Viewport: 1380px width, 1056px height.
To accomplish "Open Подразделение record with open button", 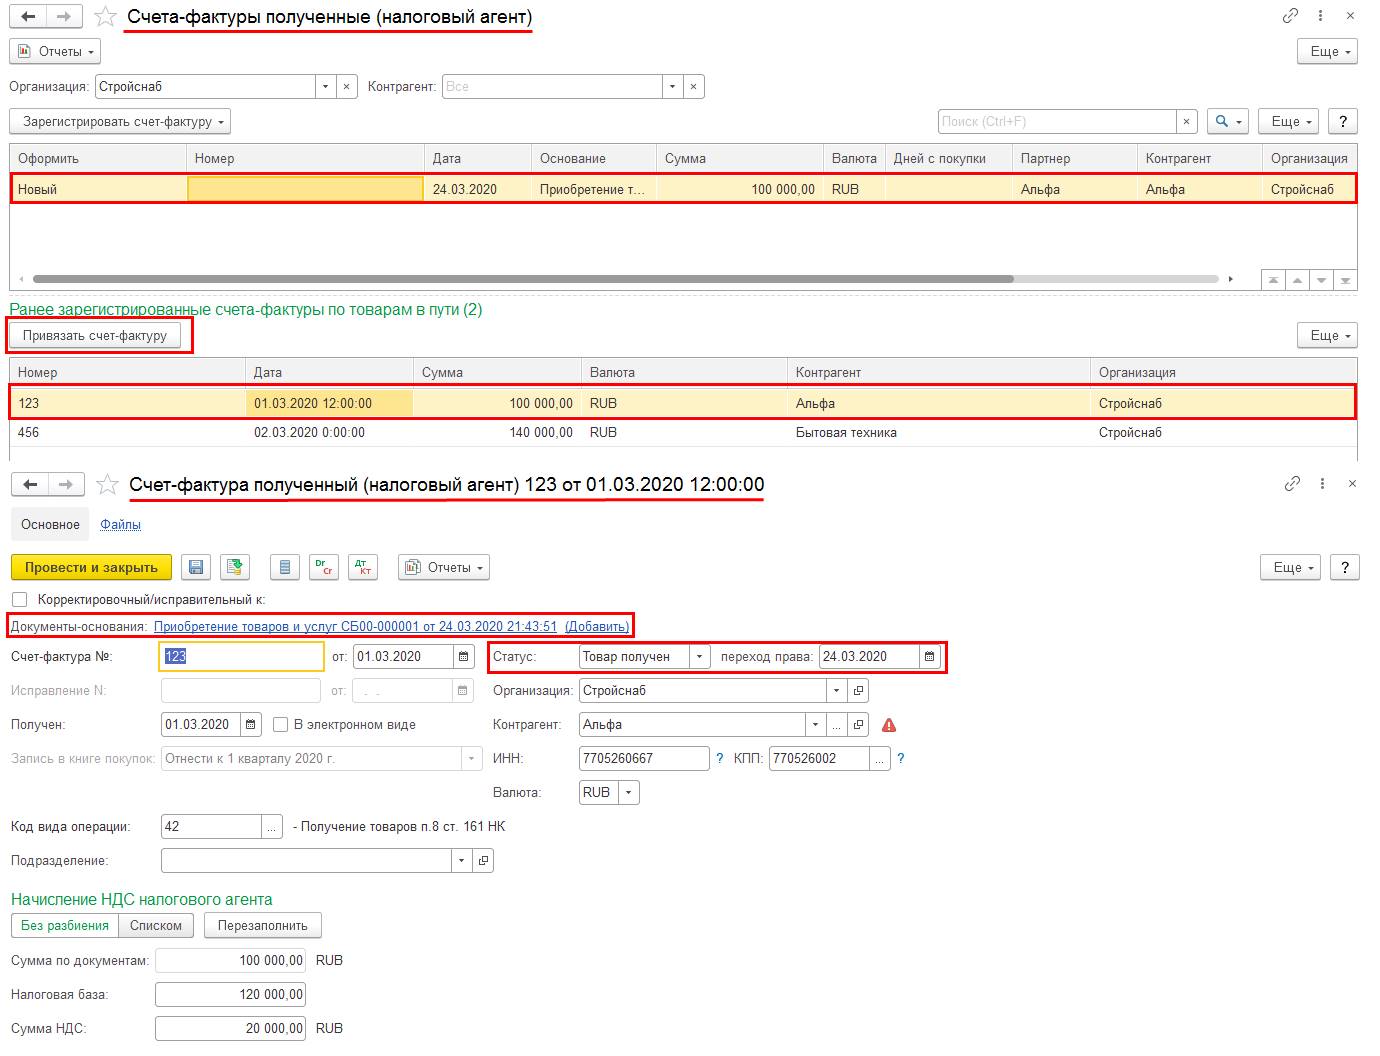I will coord(484,861).
